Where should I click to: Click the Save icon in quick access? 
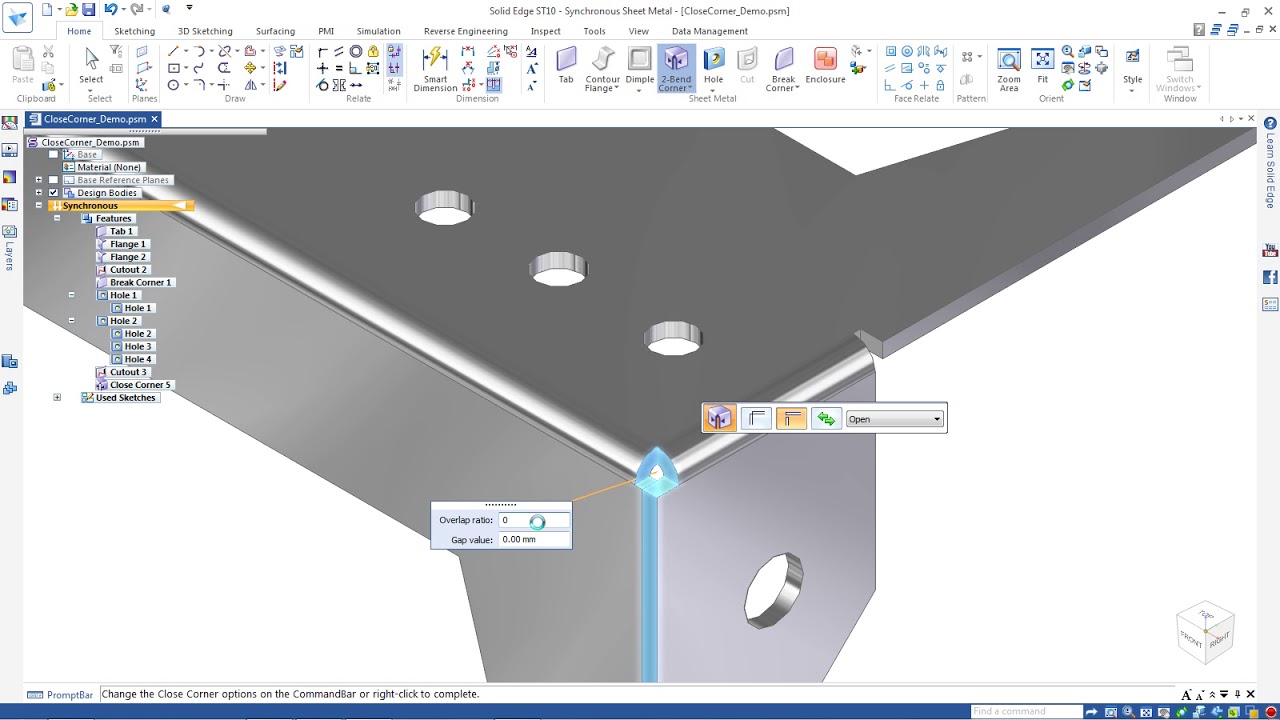[x=88, y=10]
